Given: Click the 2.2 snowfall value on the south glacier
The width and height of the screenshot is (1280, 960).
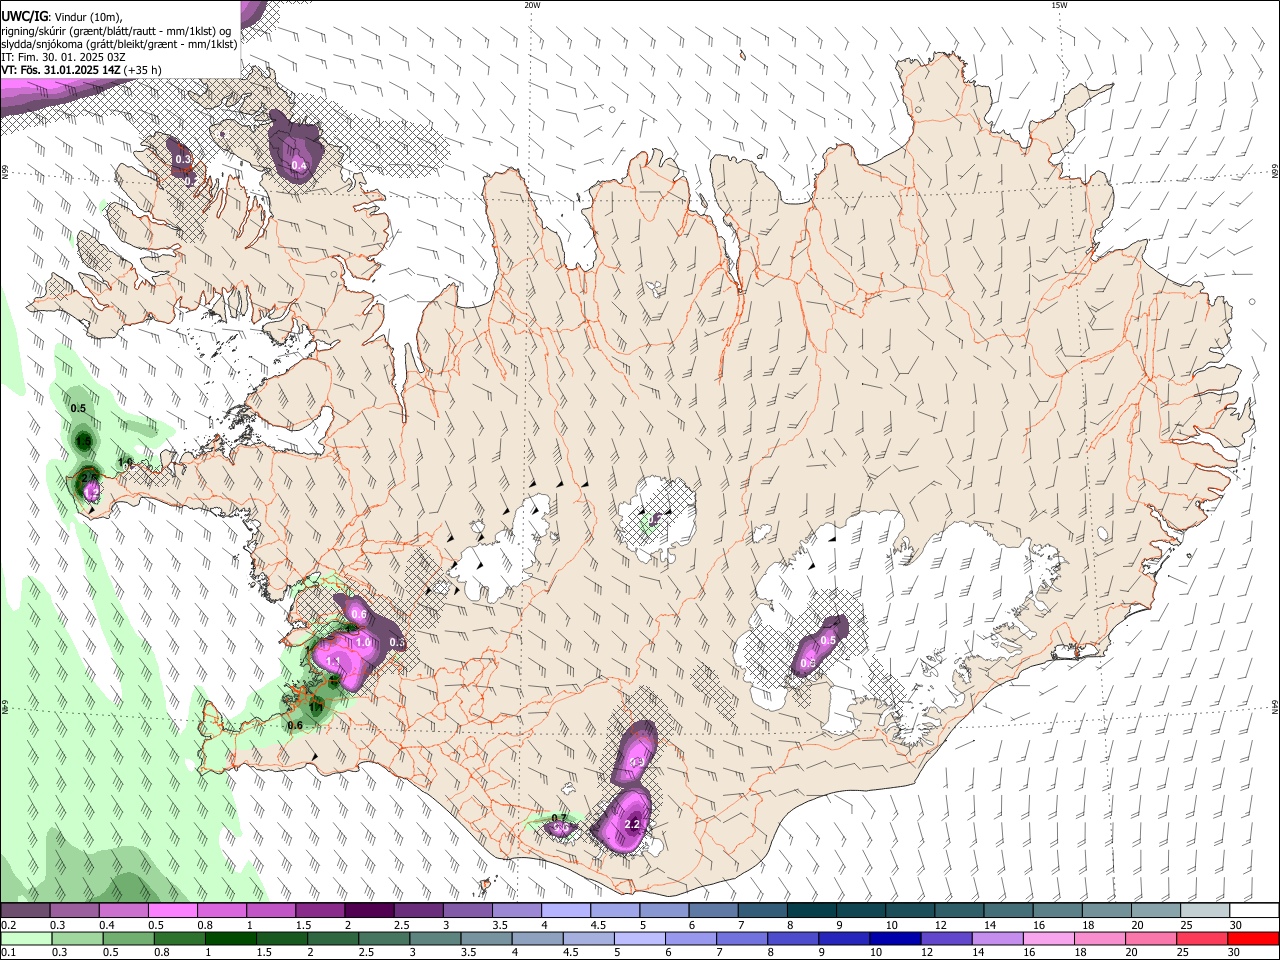Looking at the screenshot, I should pos(632,824).
